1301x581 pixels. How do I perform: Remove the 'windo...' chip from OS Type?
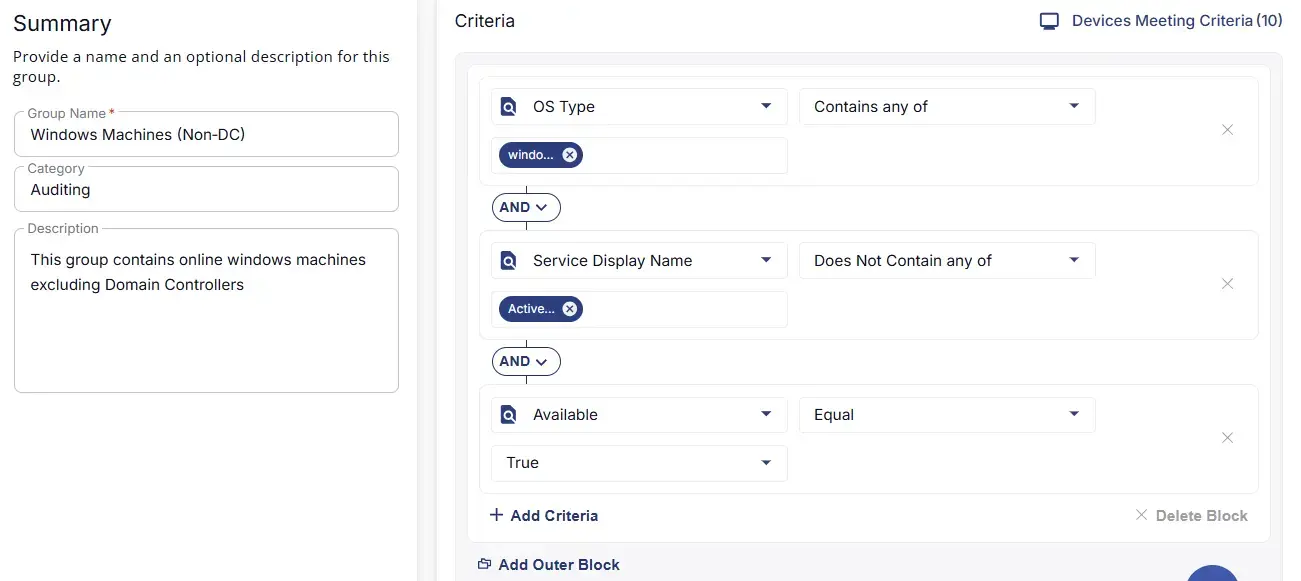[x=569, y=155]
